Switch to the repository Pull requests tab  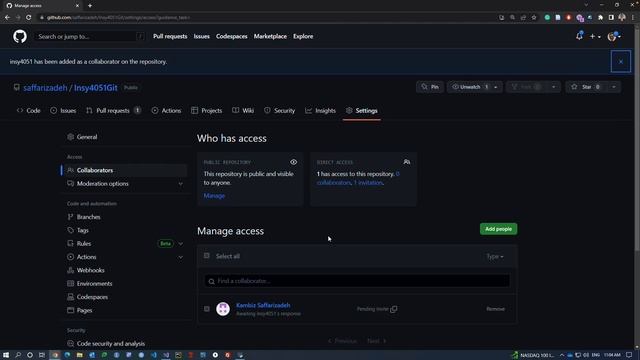point(113,111)
